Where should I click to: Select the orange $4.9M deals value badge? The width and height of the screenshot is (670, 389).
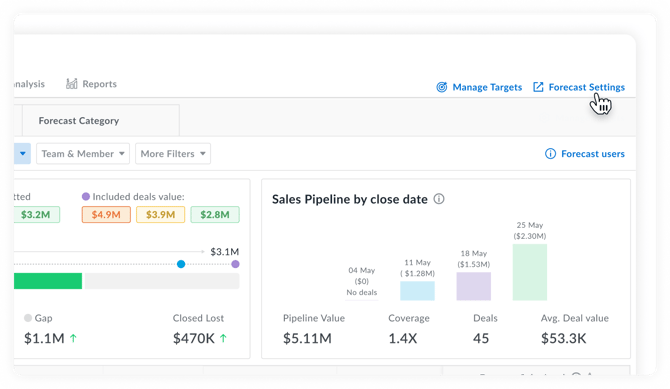point(106,215)
